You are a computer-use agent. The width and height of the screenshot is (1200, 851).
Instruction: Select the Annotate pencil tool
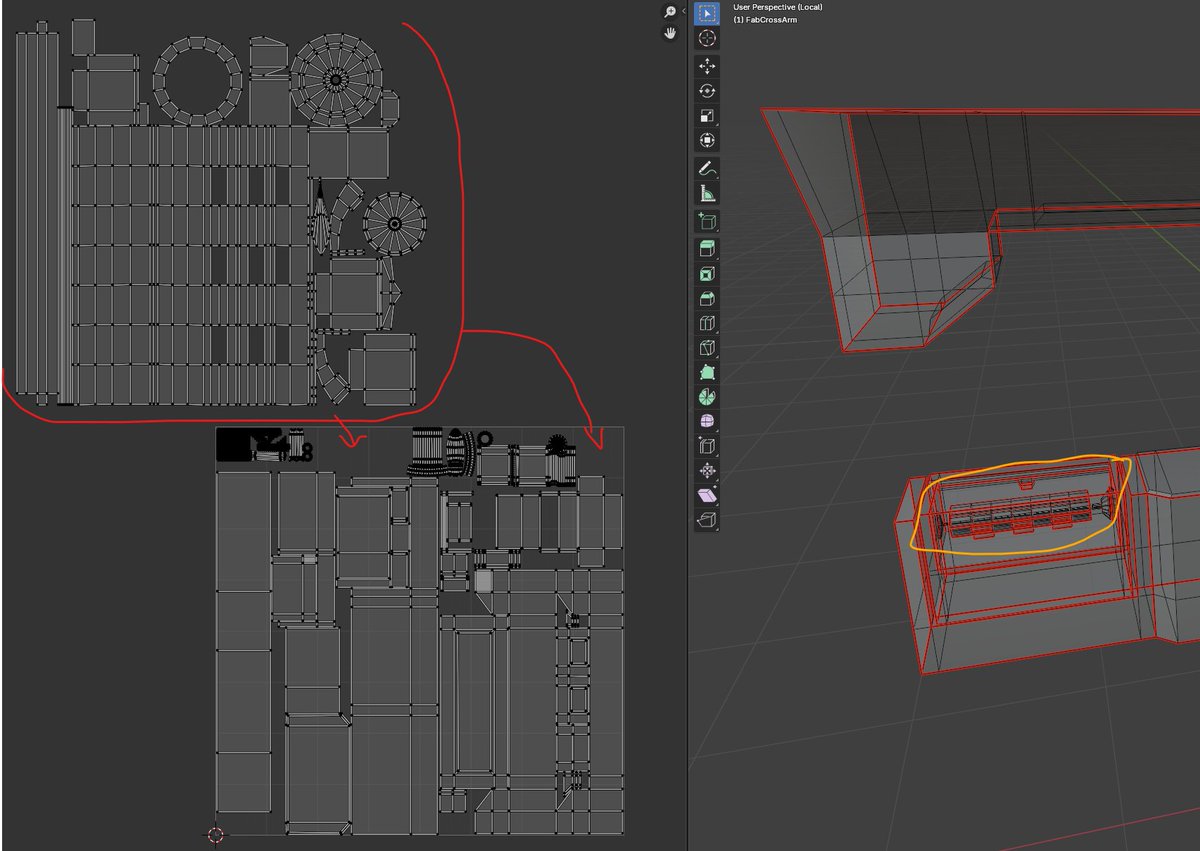click(707, 170)
